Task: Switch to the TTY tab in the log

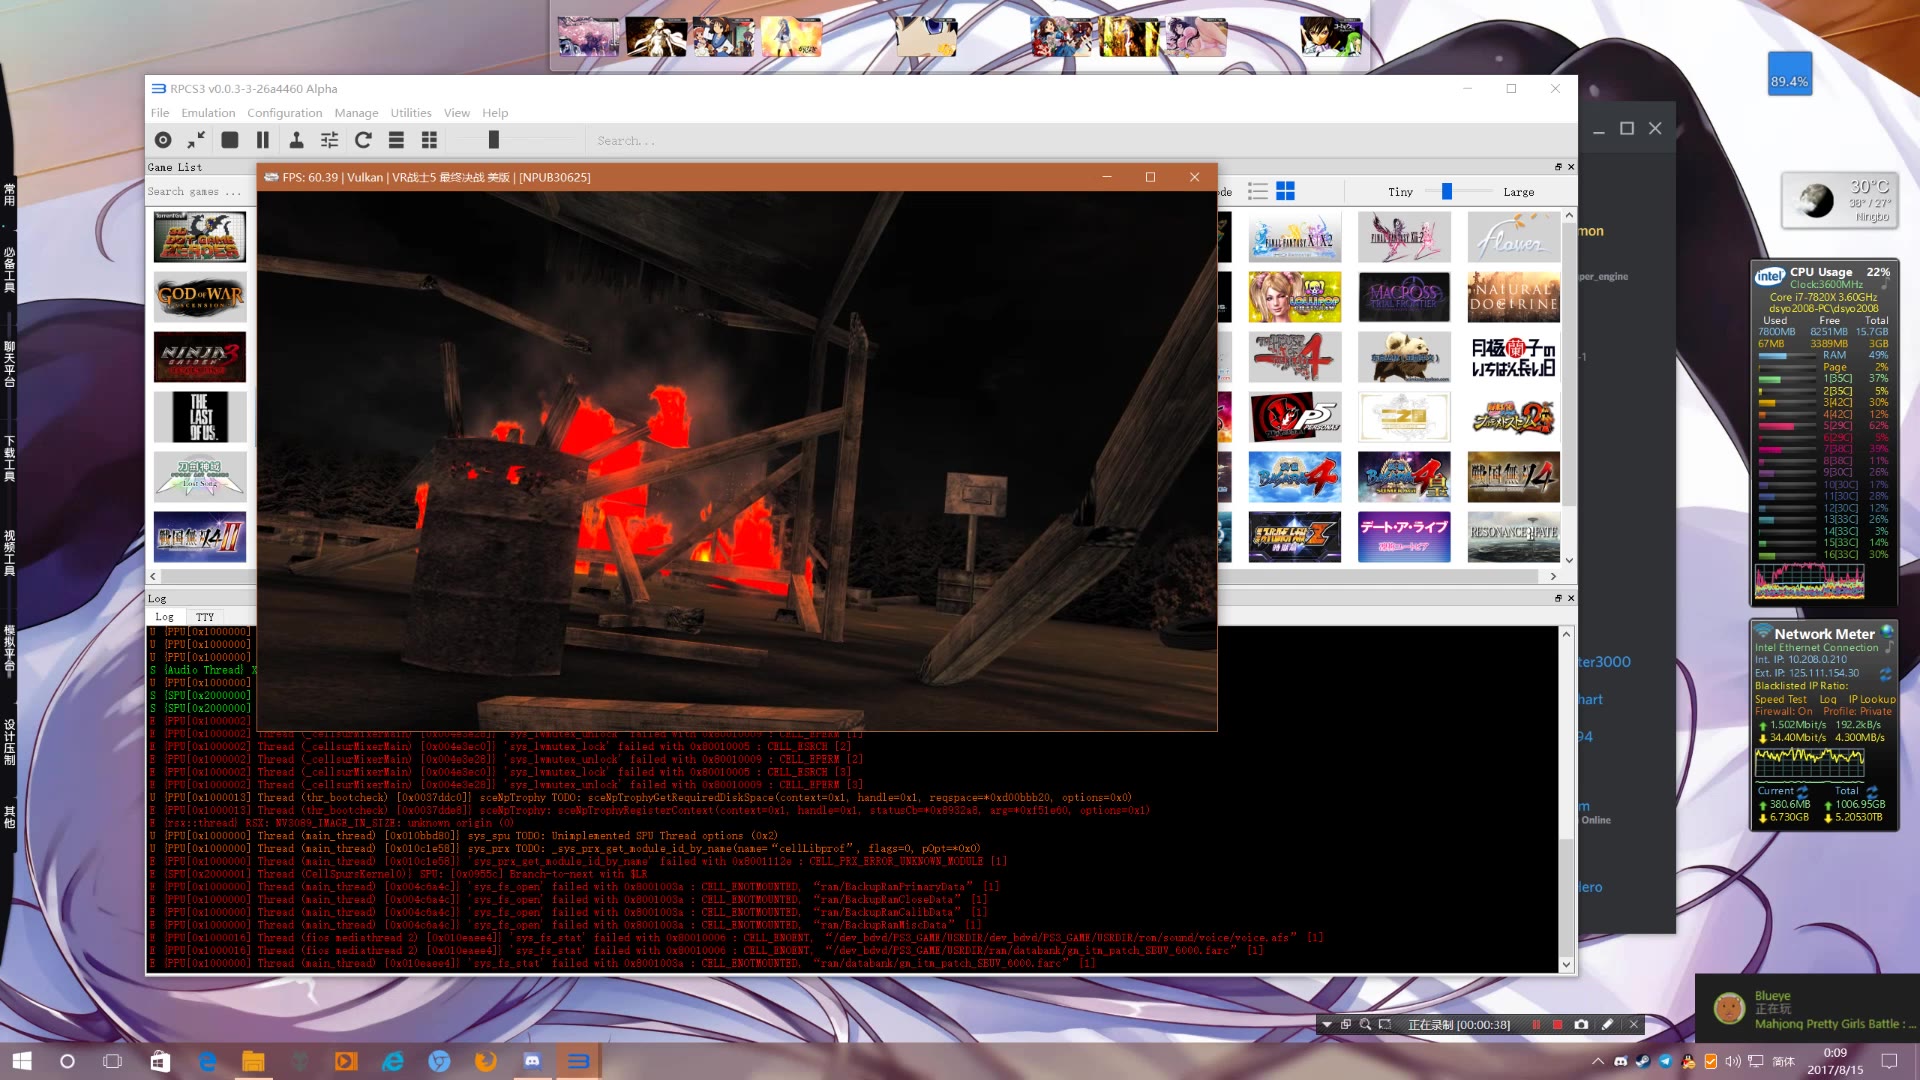Action: [x=205, y=616]
